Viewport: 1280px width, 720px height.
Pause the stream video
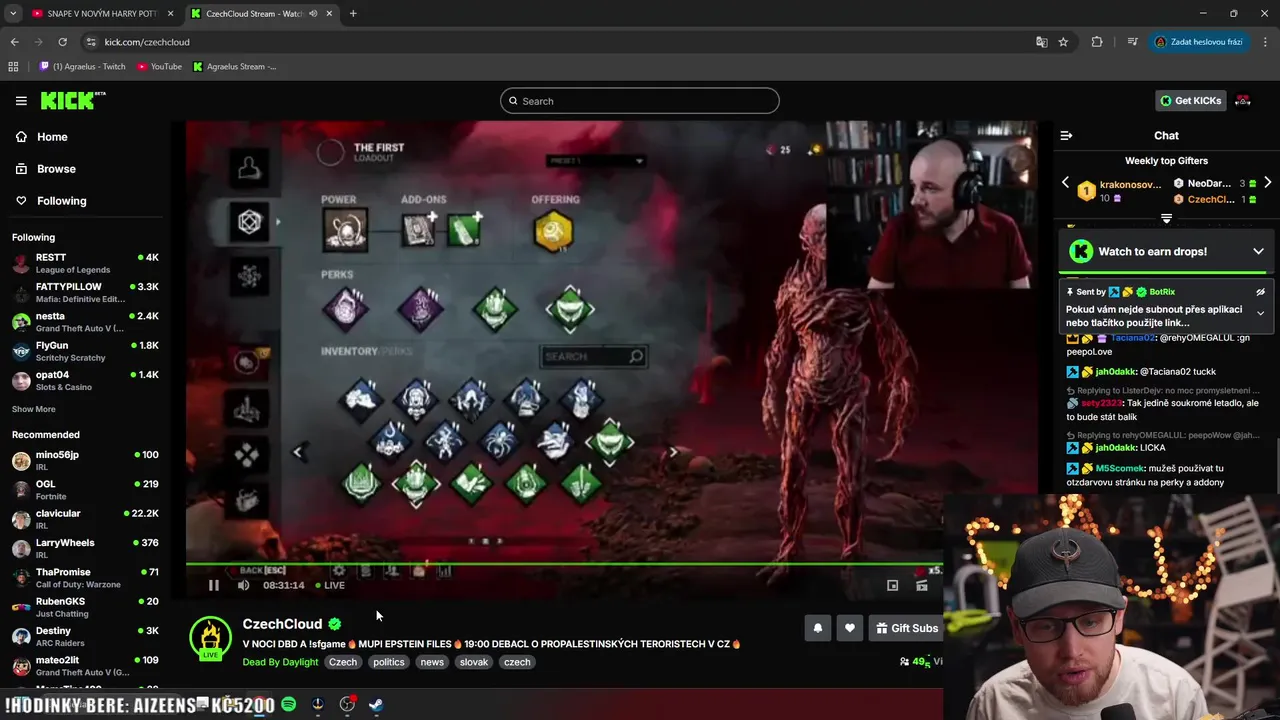[213, 585]
